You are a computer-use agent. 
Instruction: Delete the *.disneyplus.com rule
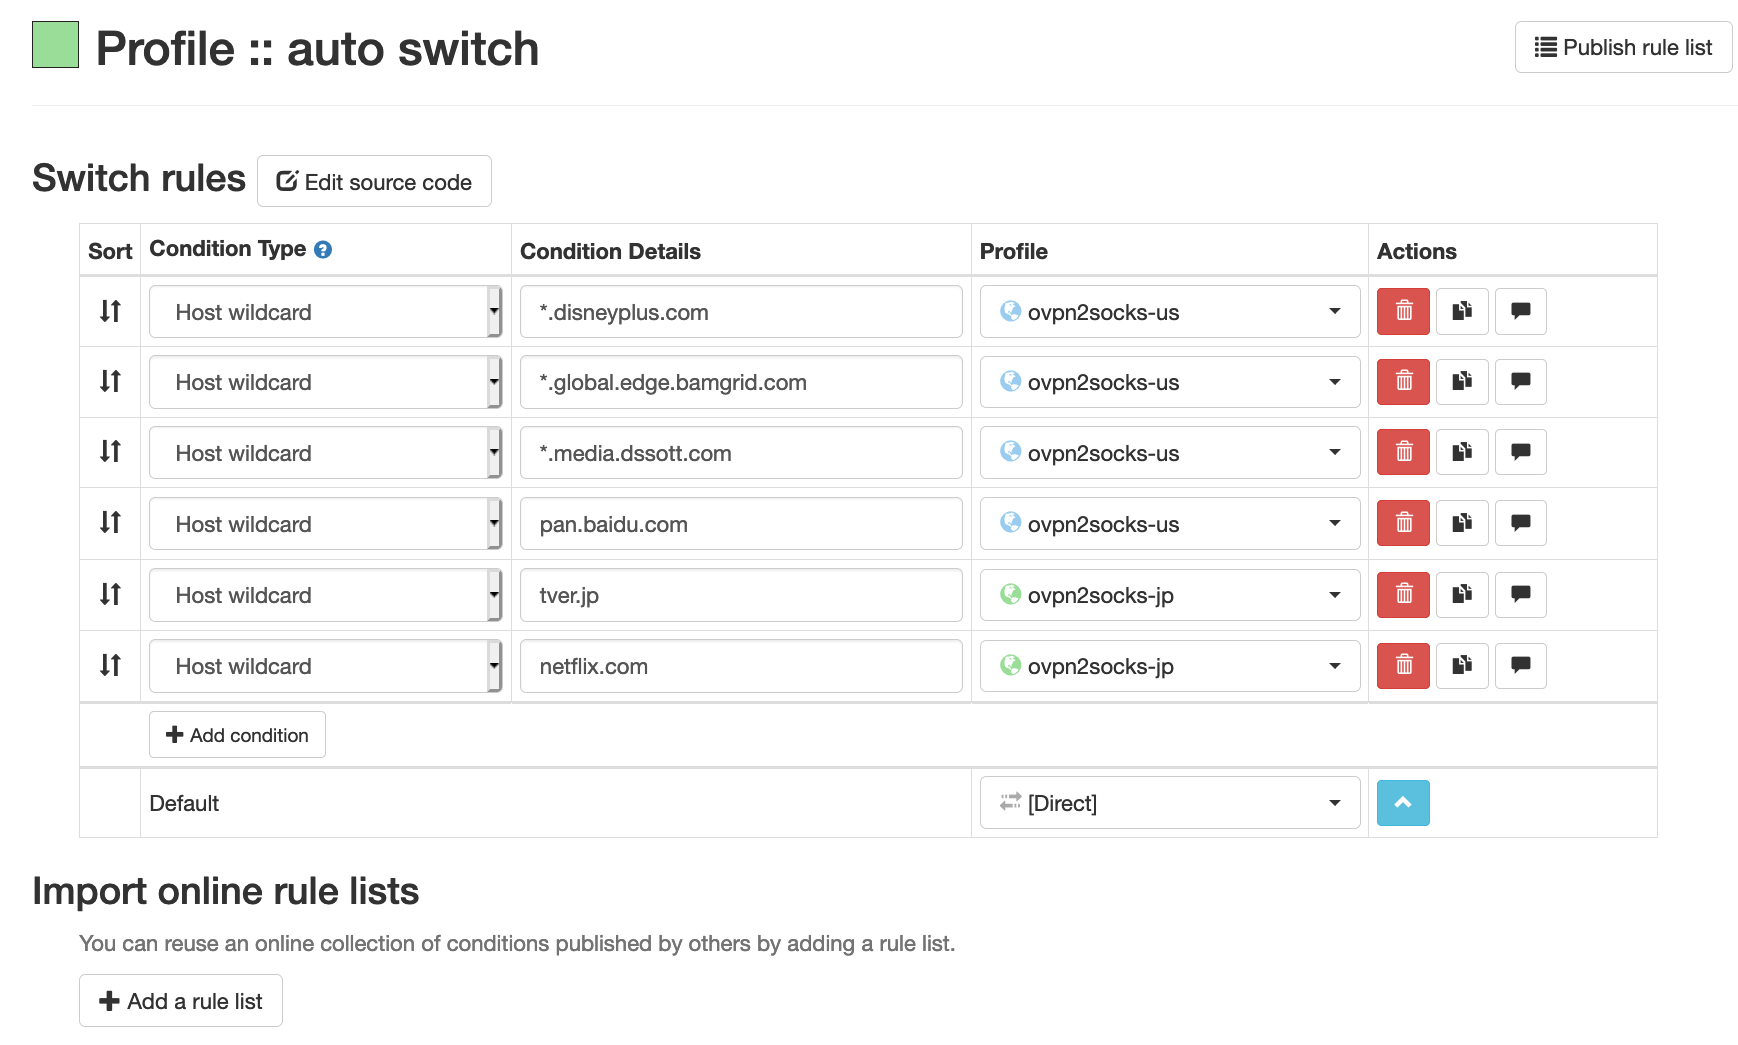point(1403,311)
